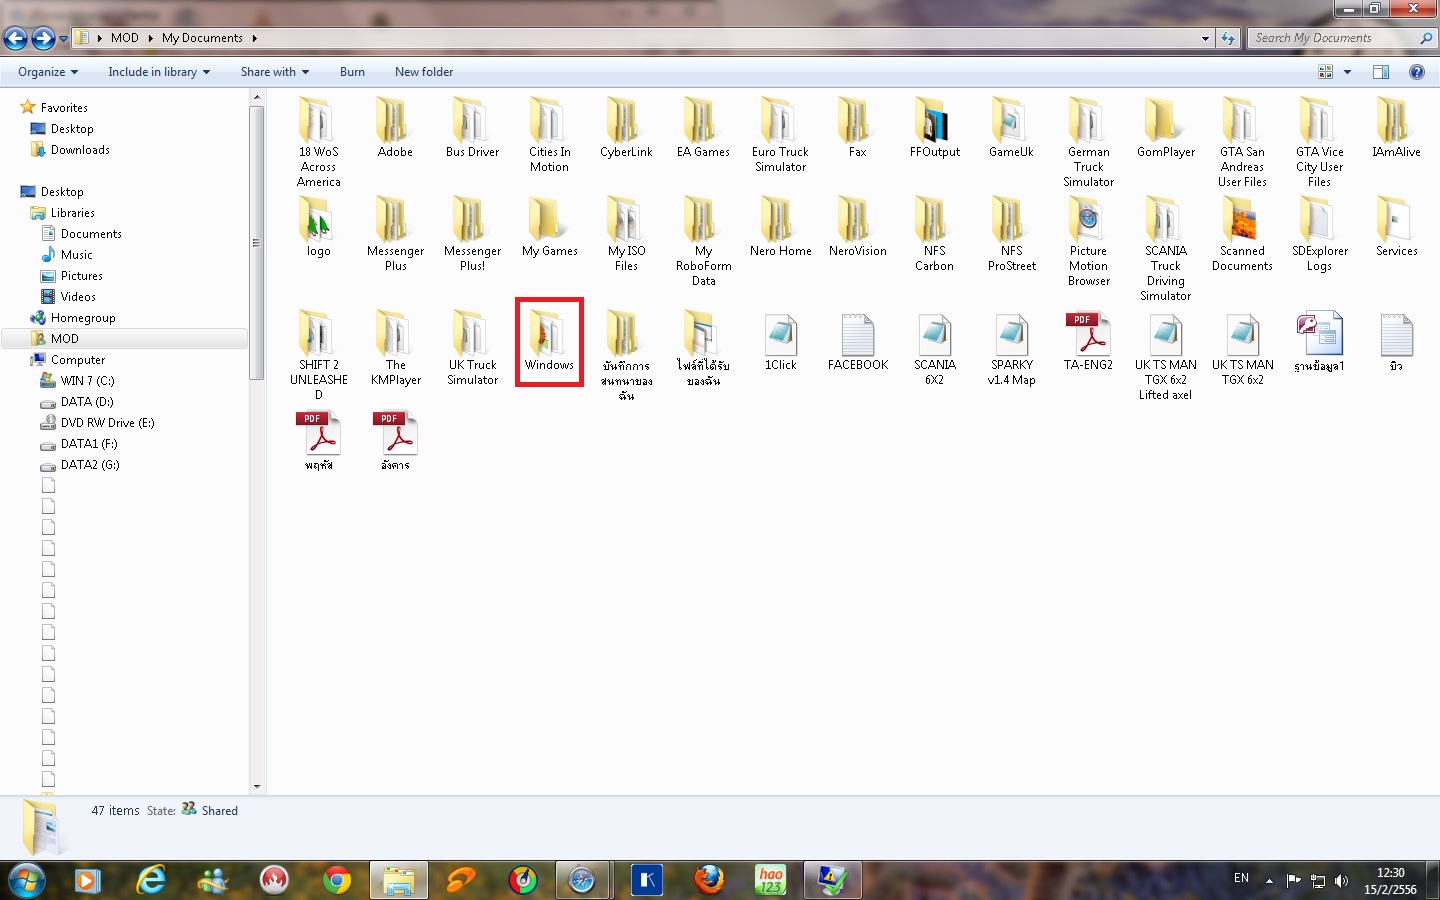Select the IAmAlive folder

pyautogui.click(x=1396, y=127)
